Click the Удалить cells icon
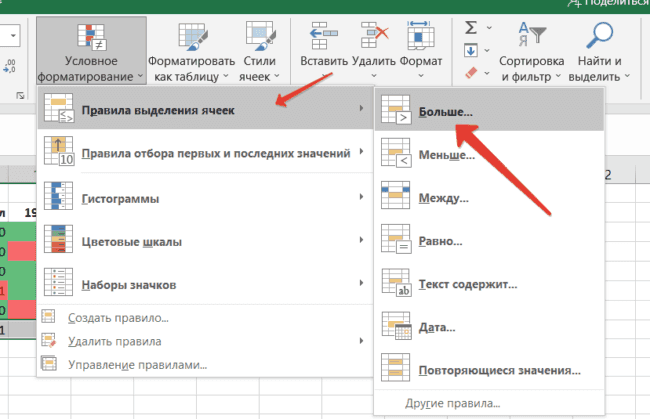 (x=373, y=38)
